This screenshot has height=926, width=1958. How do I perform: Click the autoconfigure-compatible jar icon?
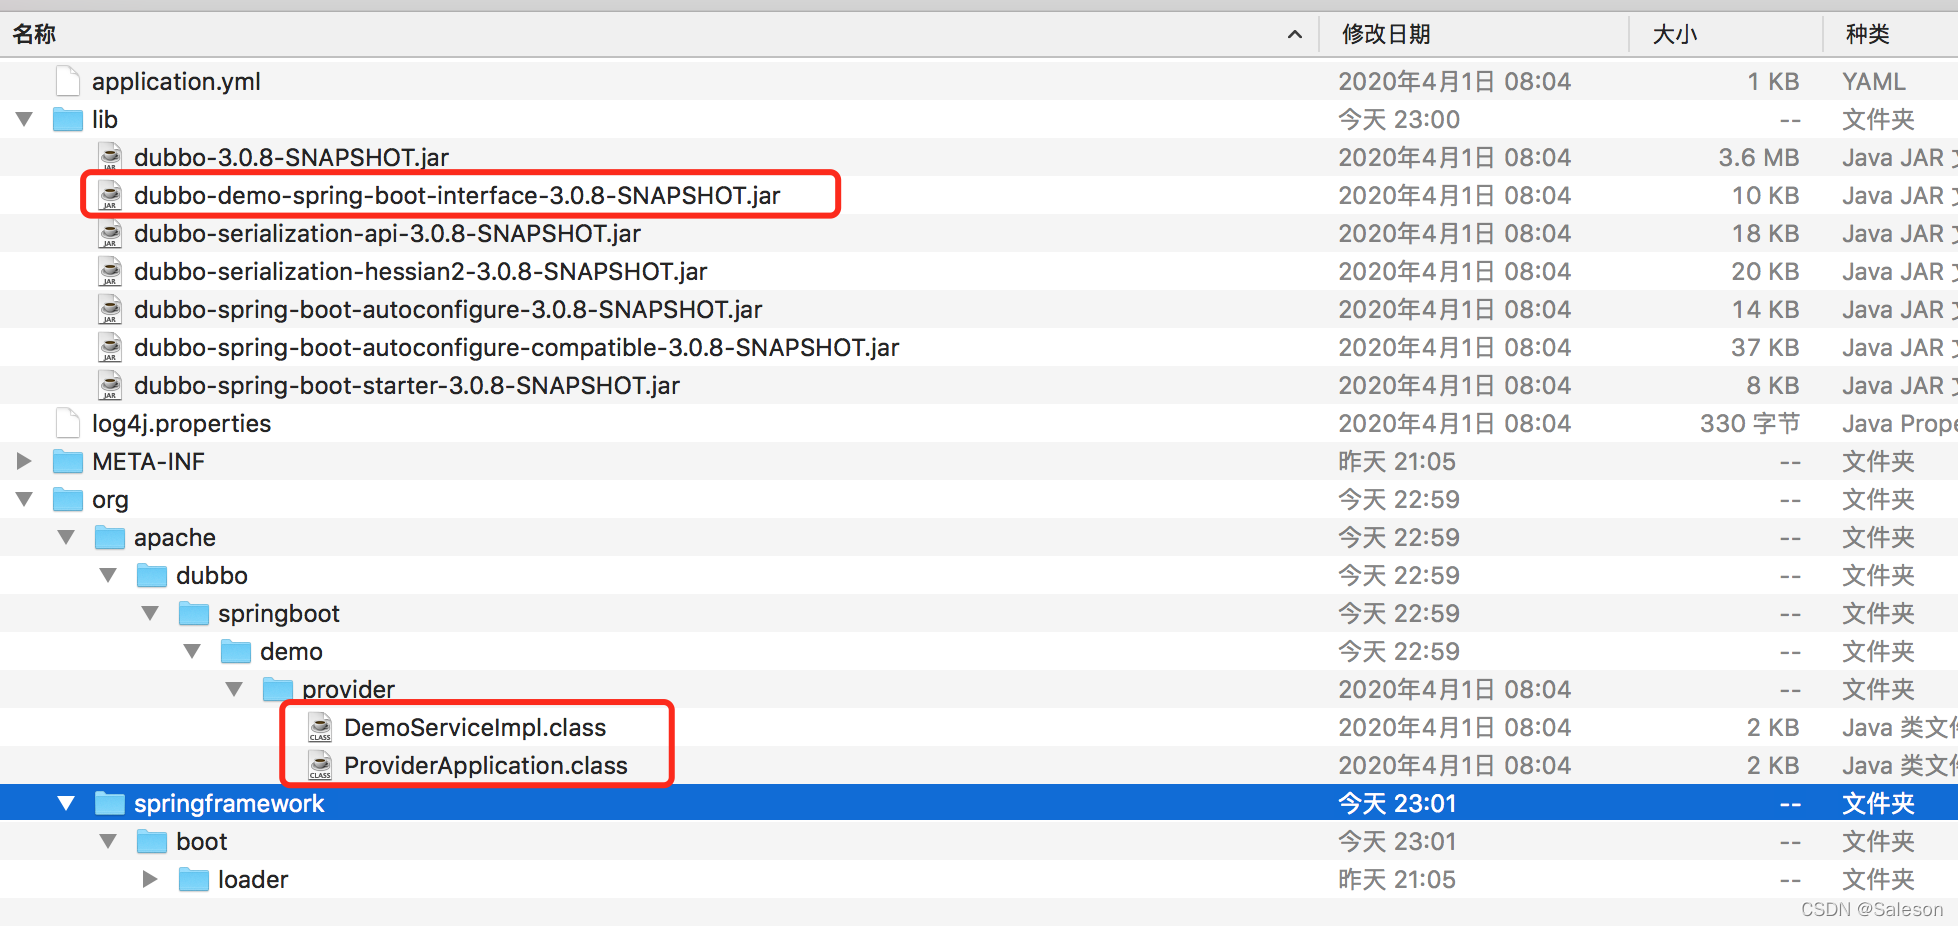pyautogui.click(x=110, y=347)
